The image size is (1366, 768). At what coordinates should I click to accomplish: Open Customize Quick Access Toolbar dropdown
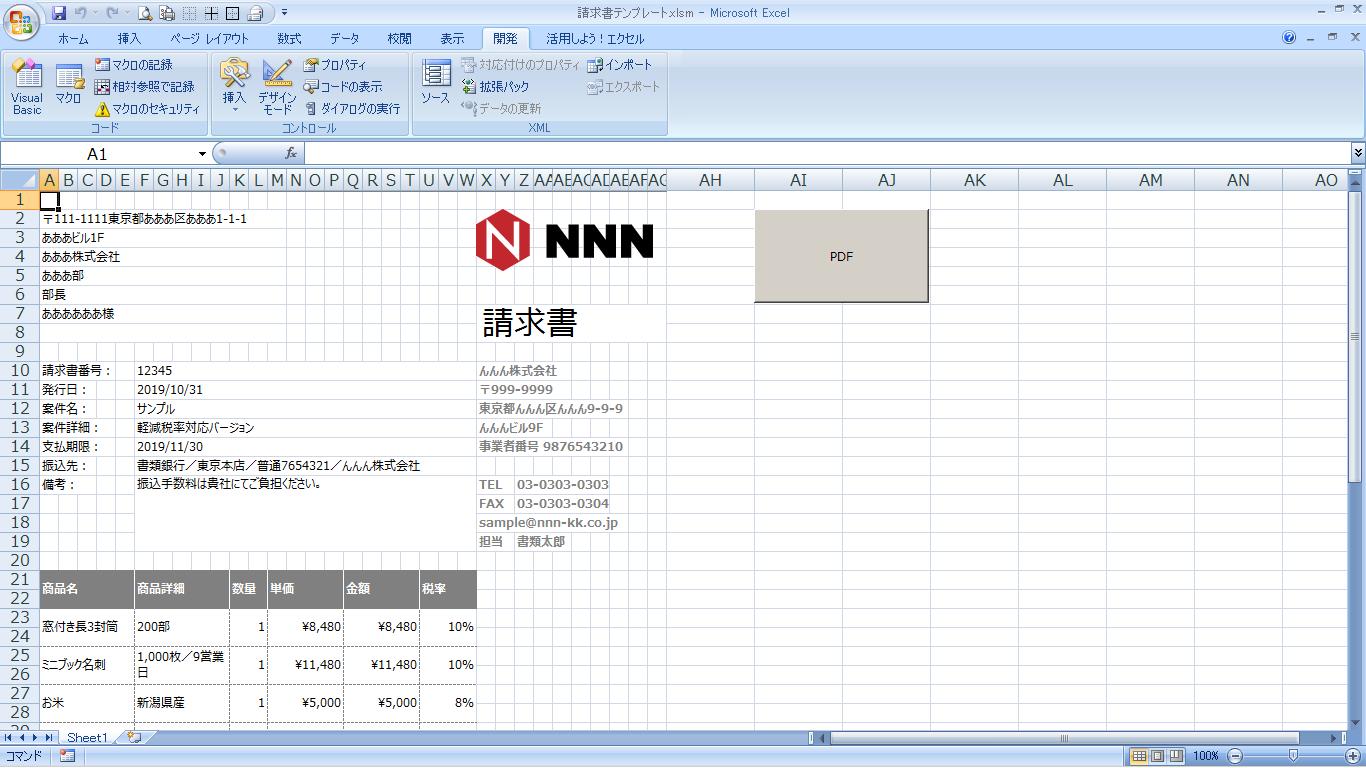[x=284, y=13]
